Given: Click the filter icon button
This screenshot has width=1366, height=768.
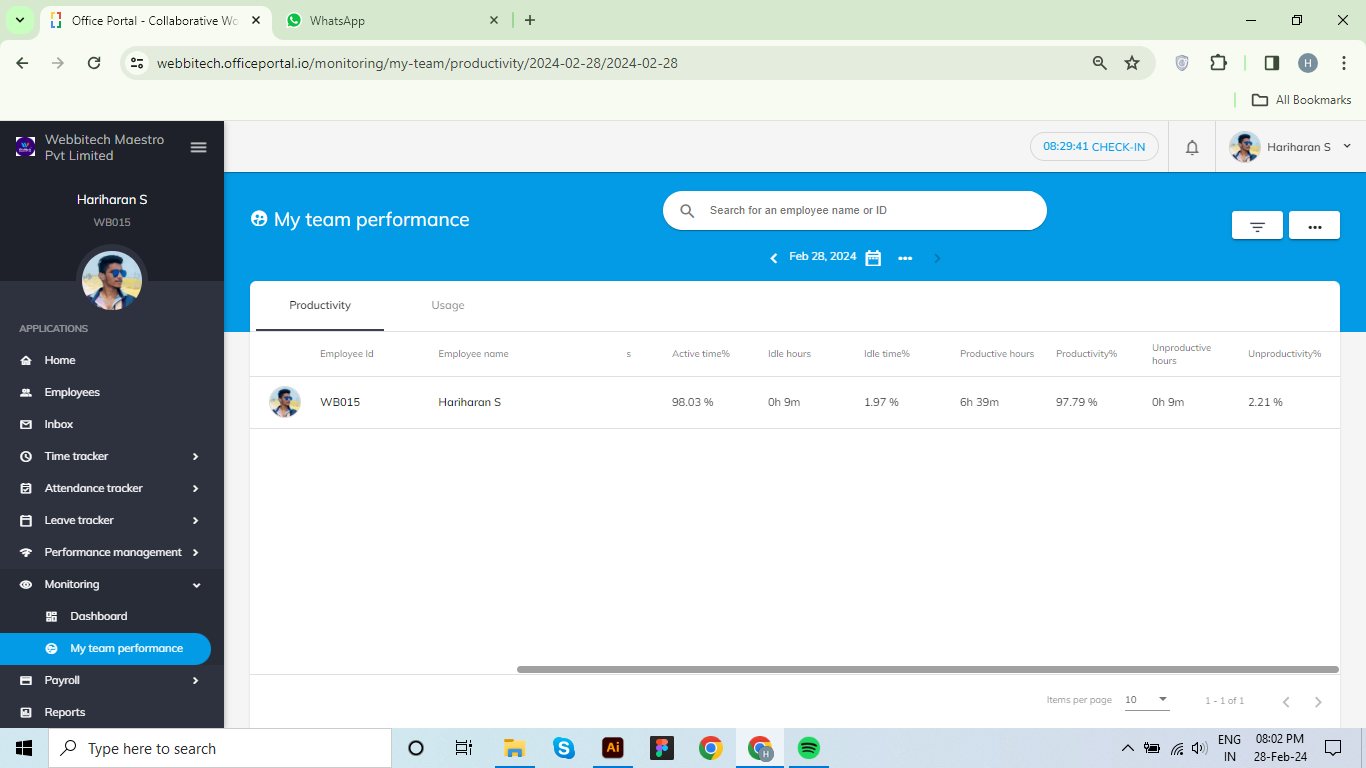Looking at the screenshot, I should (1257, 226).
